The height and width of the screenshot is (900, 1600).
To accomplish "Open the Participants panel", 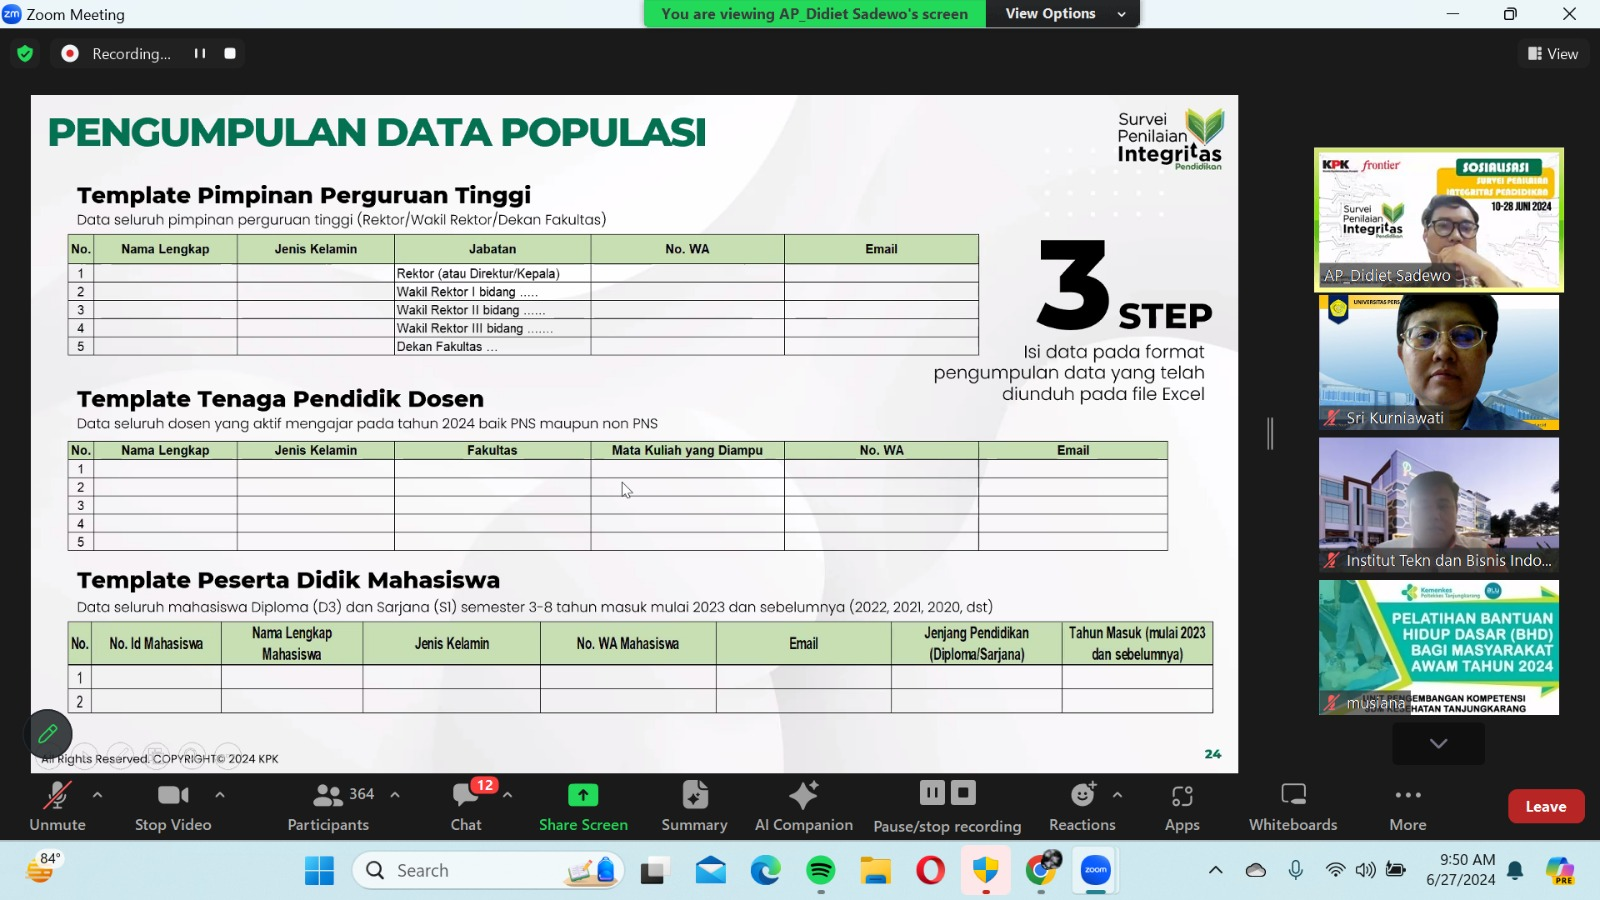I will 329,806.
